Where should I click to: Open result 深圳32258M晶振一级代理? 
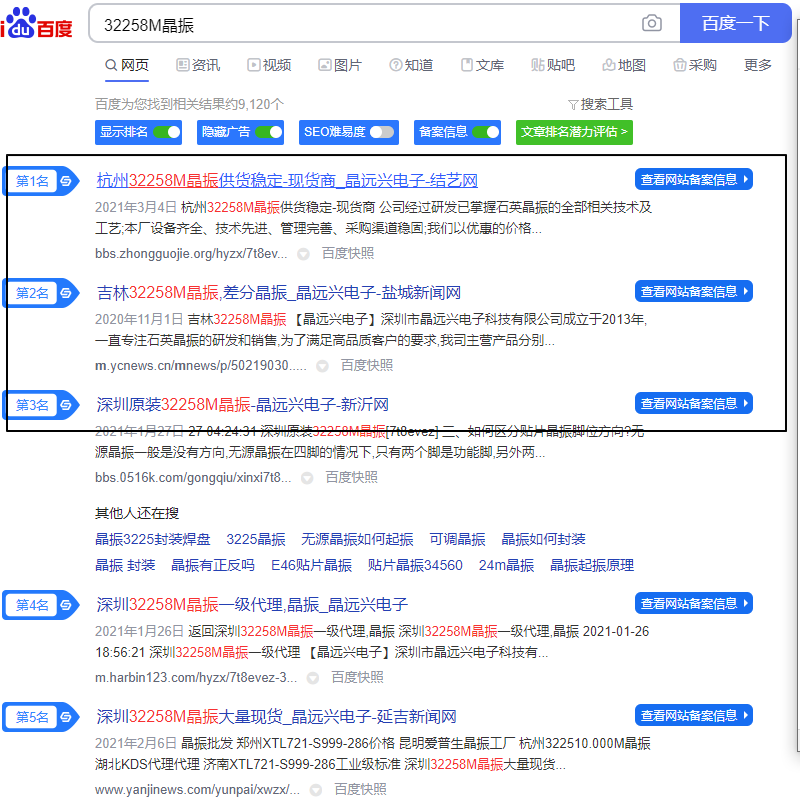click(x=252, y=605)
